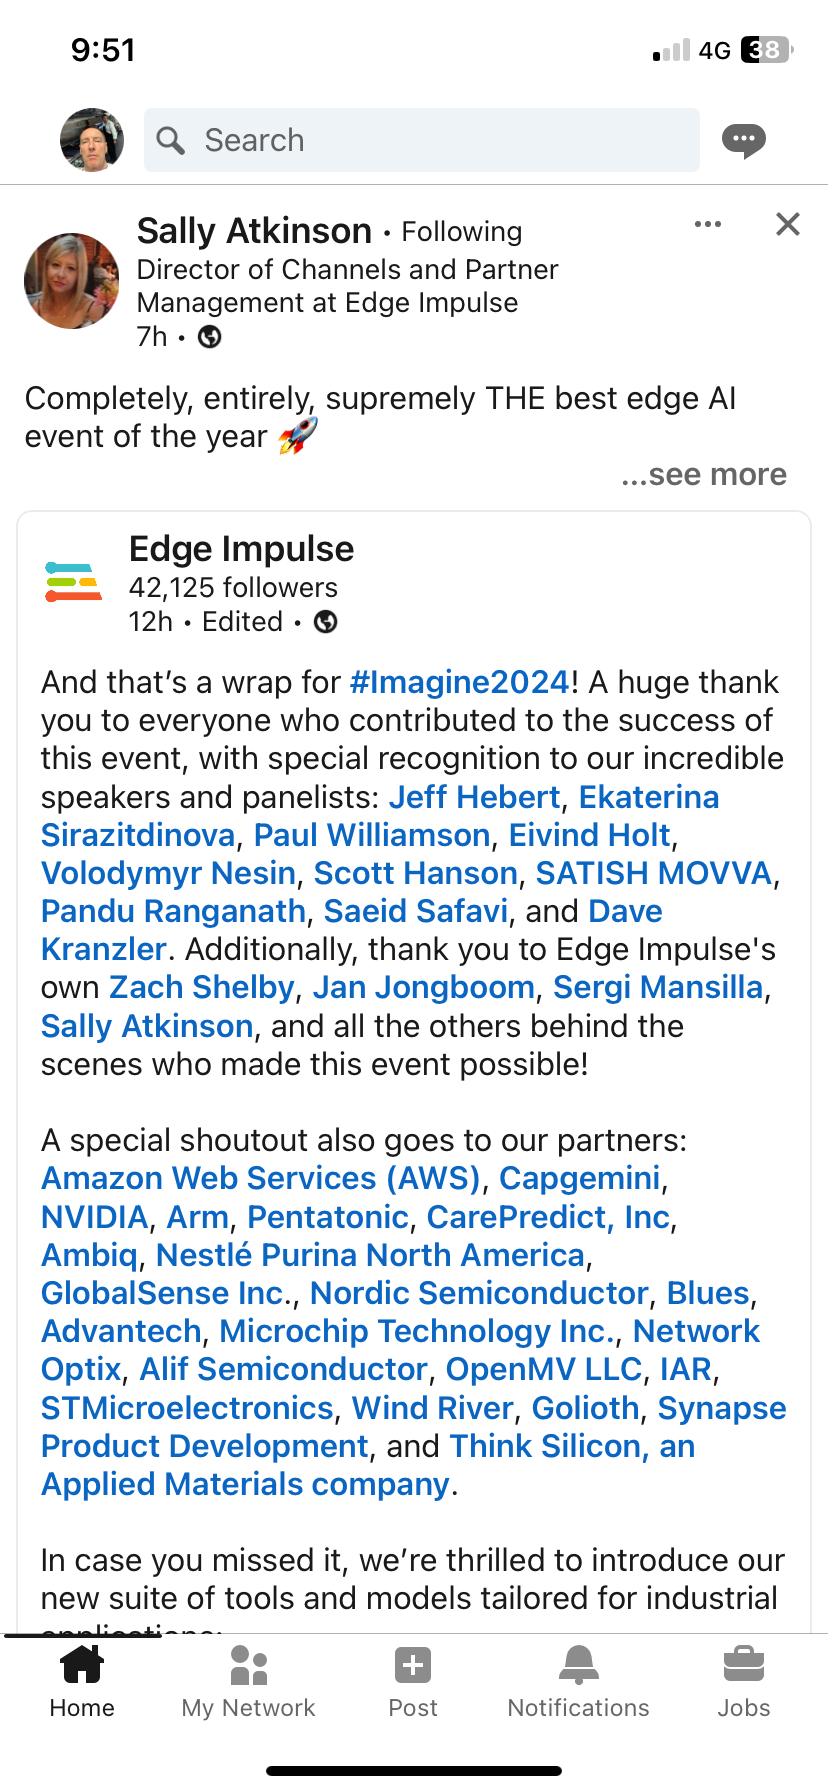This screenshot has height=1792, width=828.
Task: Open your profile photo in top bar
Action: point(92,140)
